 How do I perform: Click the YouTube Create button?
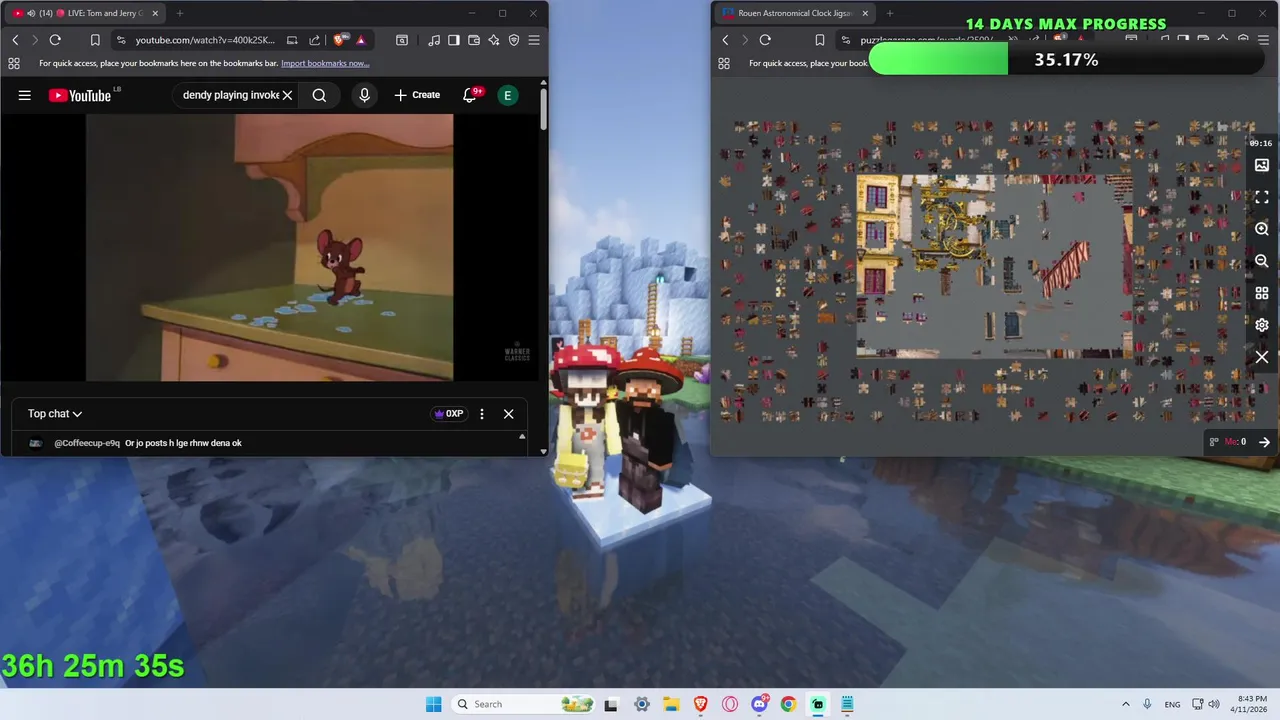pos(417,95)
